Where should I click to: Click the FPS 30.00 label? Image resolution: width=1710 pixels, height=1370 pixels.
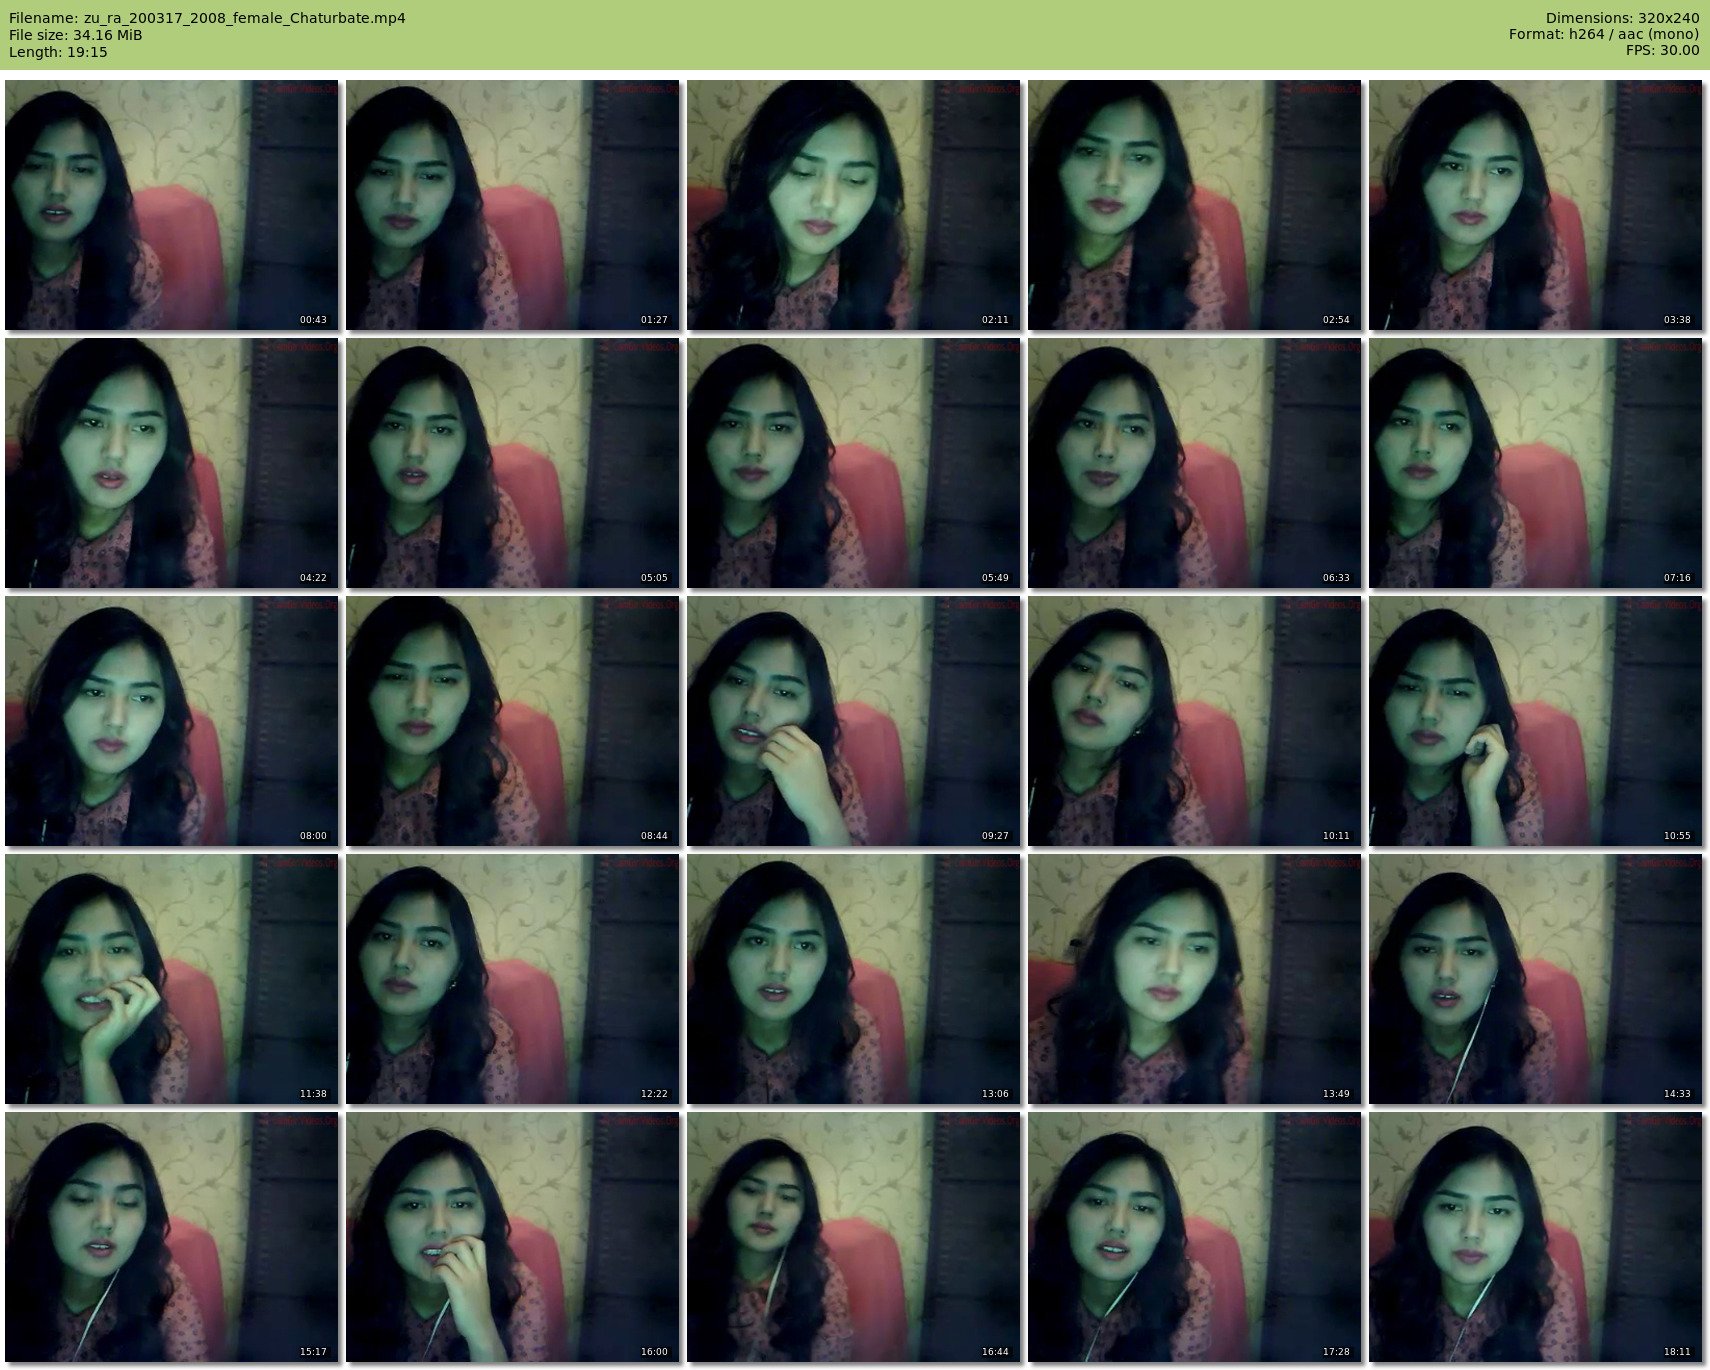click(1662, 50)
